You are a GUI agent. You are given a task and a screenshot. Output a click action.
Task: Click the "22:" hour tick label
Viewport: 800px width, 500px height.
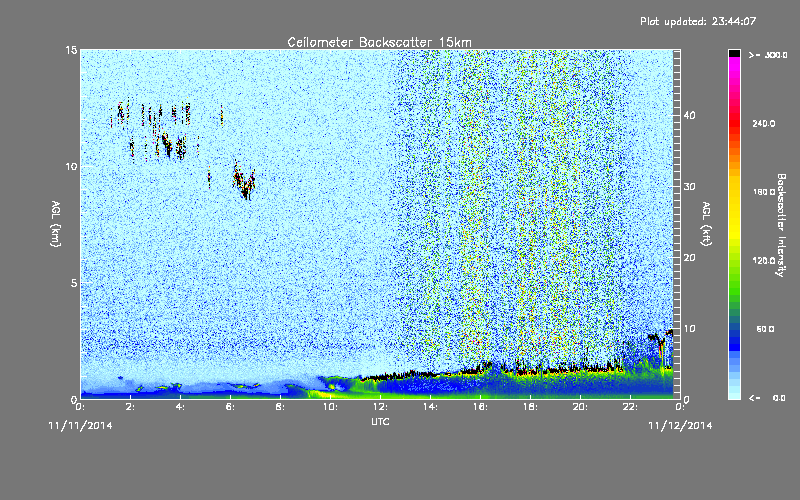[630, 407]
